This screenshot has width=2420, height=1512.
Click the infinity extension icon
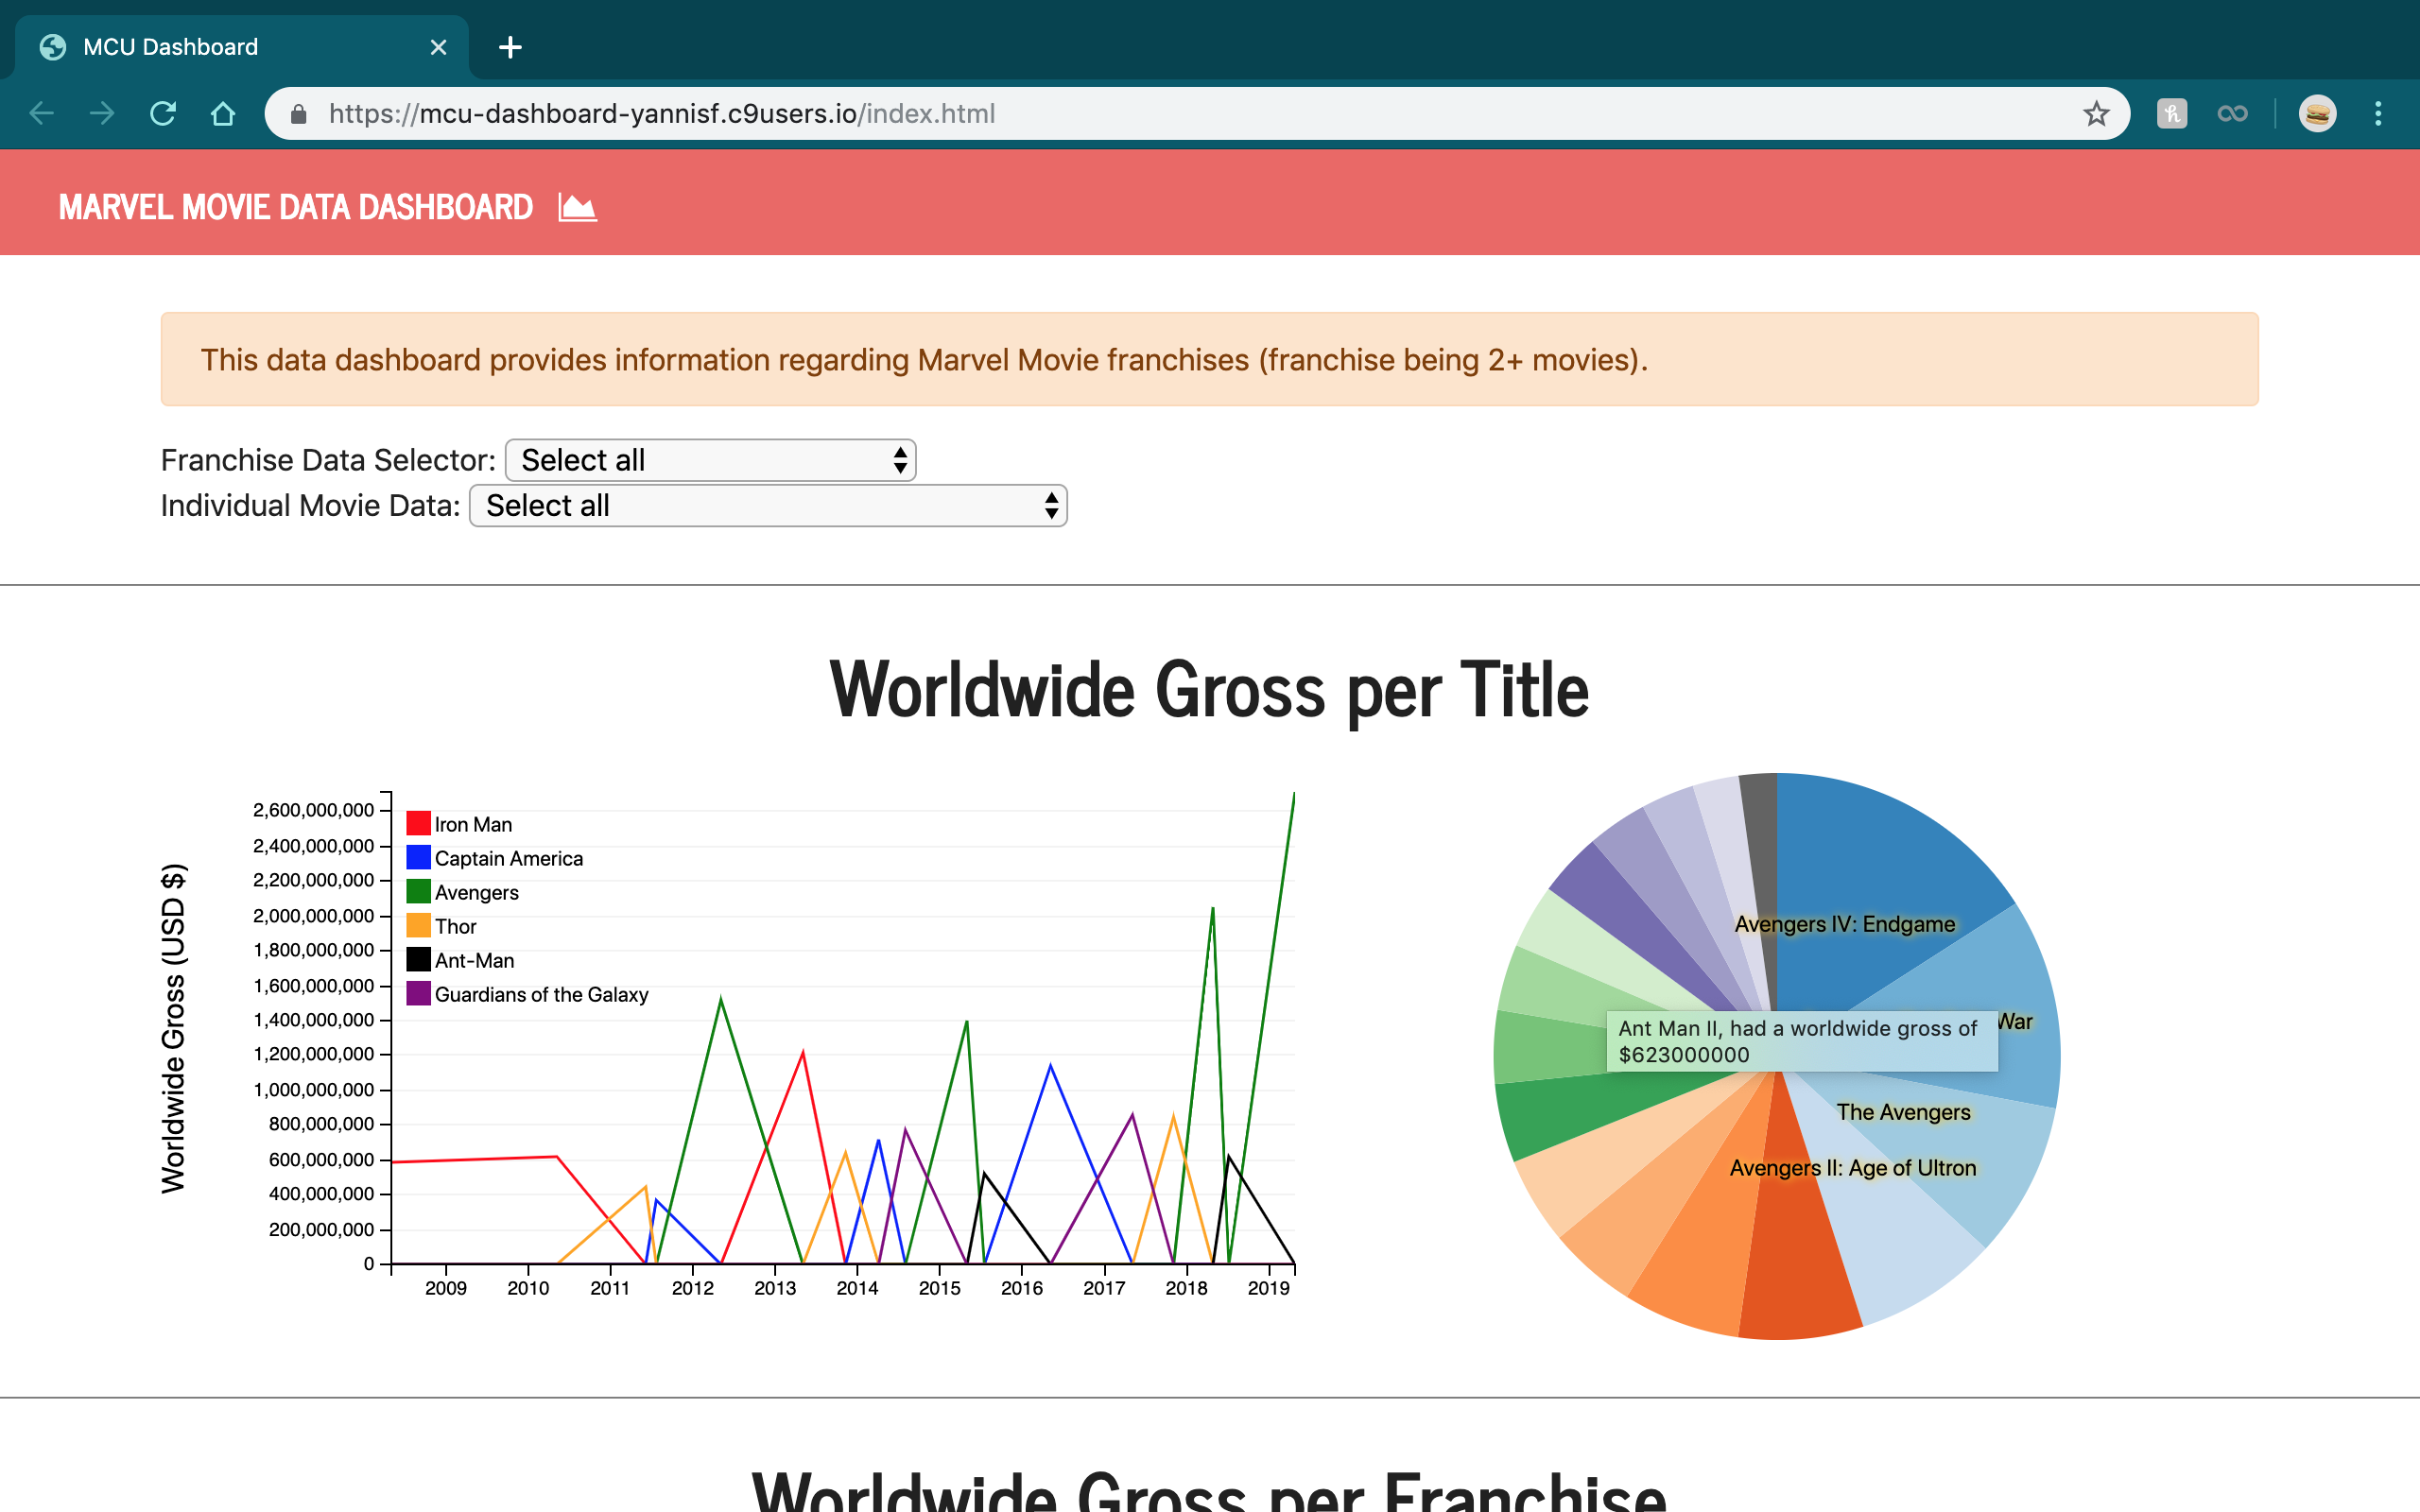[2231, 113]
